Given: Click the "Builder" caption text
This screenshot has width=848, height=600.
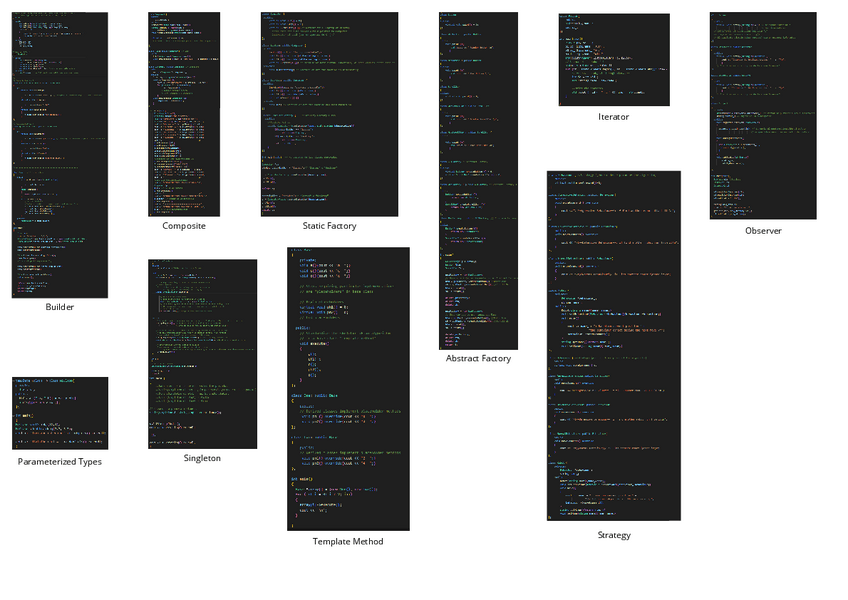Looking at the screenshot, I should pos(60,307).
